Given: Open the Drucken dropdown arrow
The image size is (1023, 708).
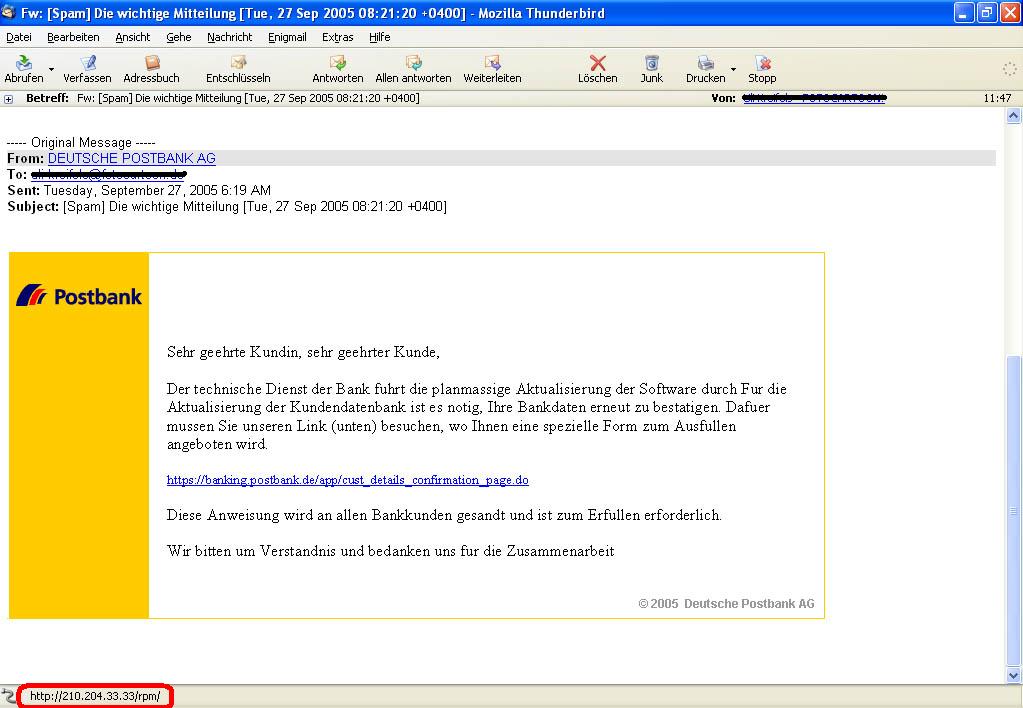Looking at the screenshot, I should pyautogui.click(x=733, y=69).
